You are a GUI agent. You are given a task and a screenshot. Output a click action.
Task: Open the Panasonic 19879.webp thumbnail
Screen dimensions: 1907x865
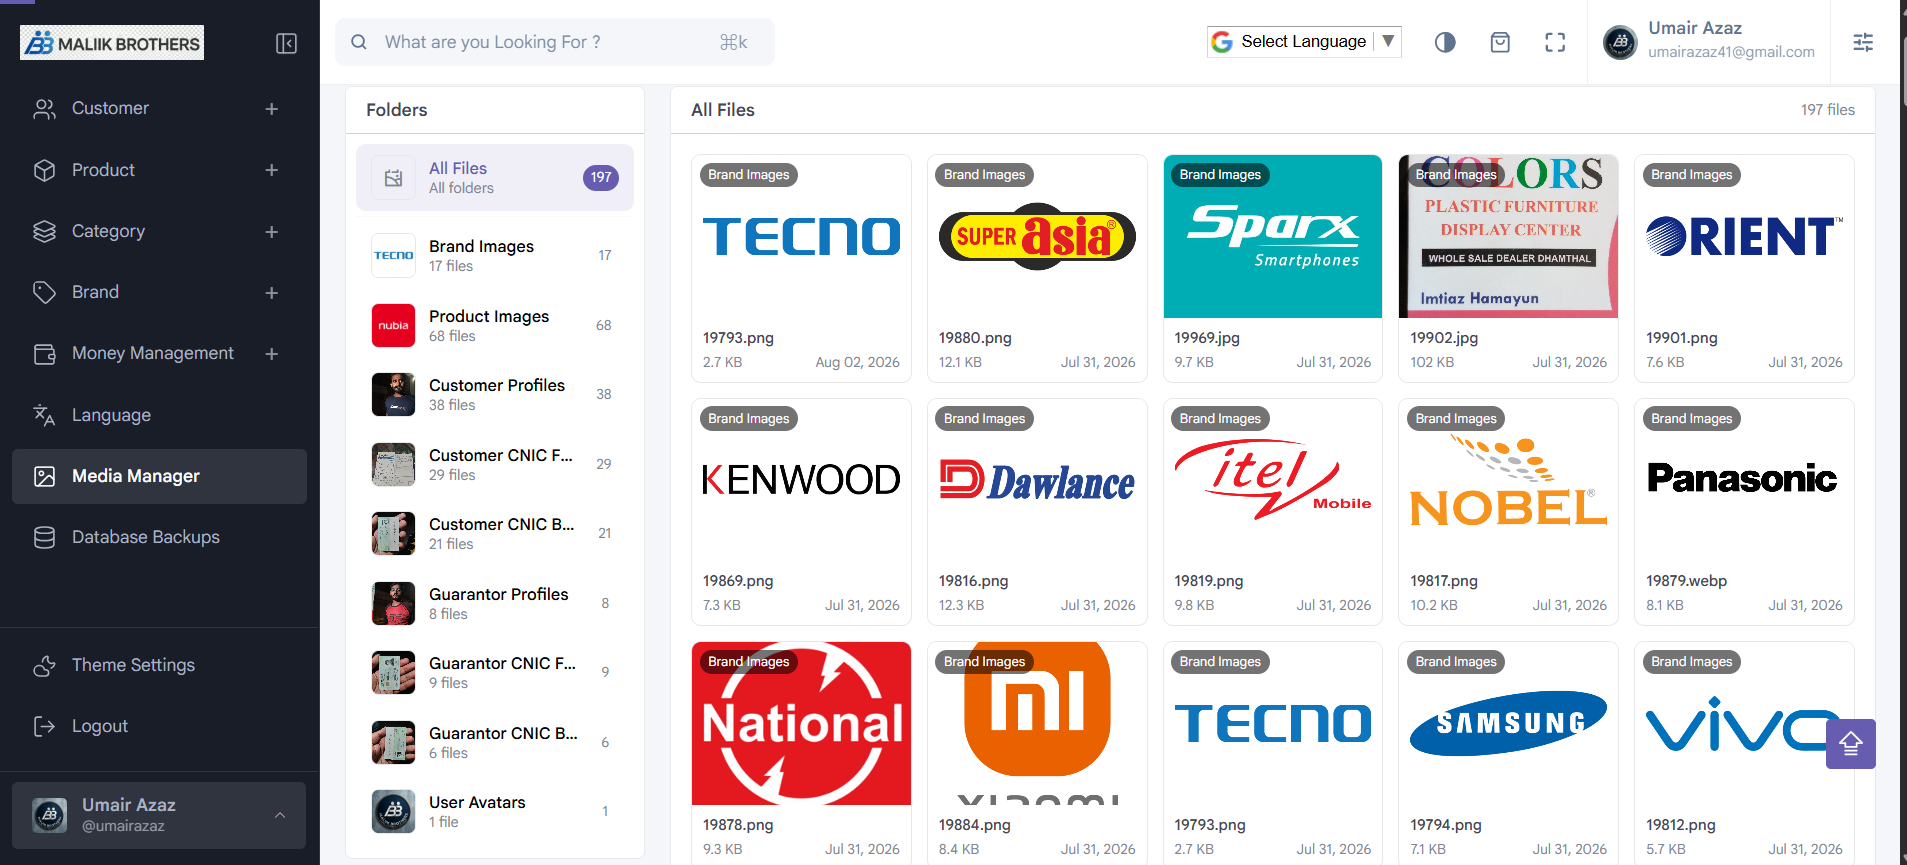[x=1744, y=480]
